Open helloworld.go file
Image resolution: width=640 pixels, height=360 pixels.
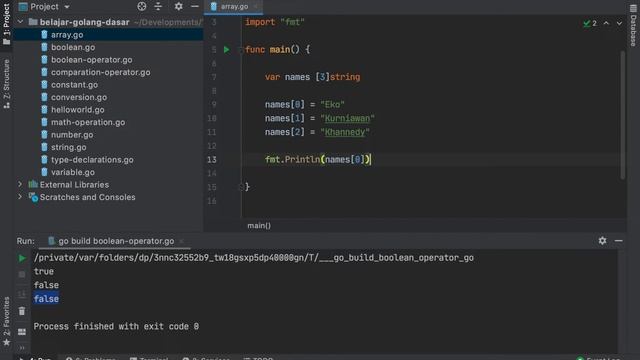tap(78, 110)
